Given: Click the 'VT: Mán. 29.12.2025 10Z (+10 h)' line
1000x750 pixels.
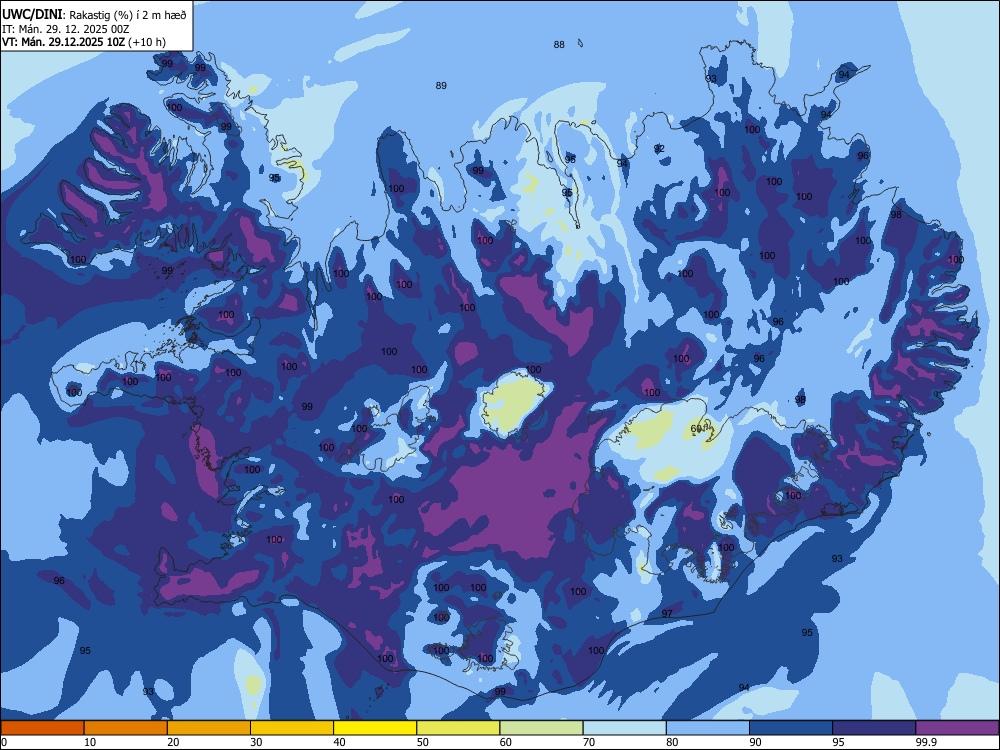Looking at the screenshot, I should point(84,42).
